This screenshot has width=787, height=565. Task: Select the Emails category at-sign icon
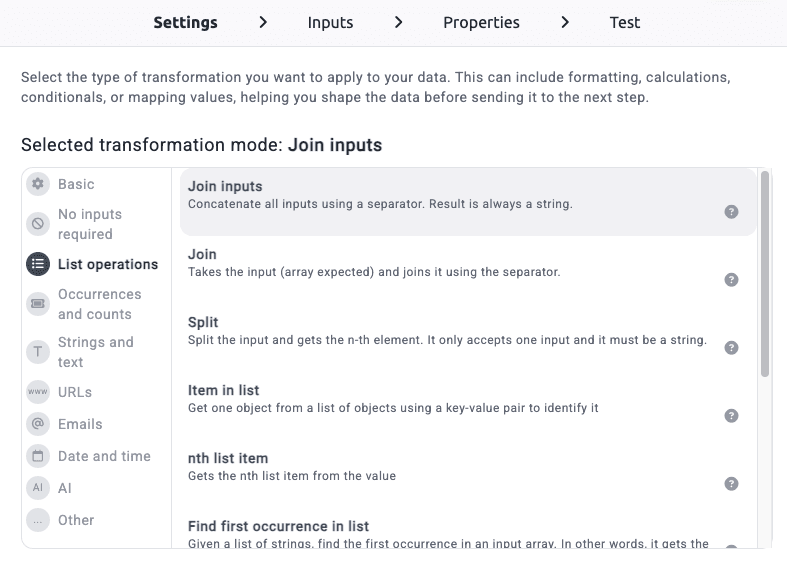coord(38,424)
